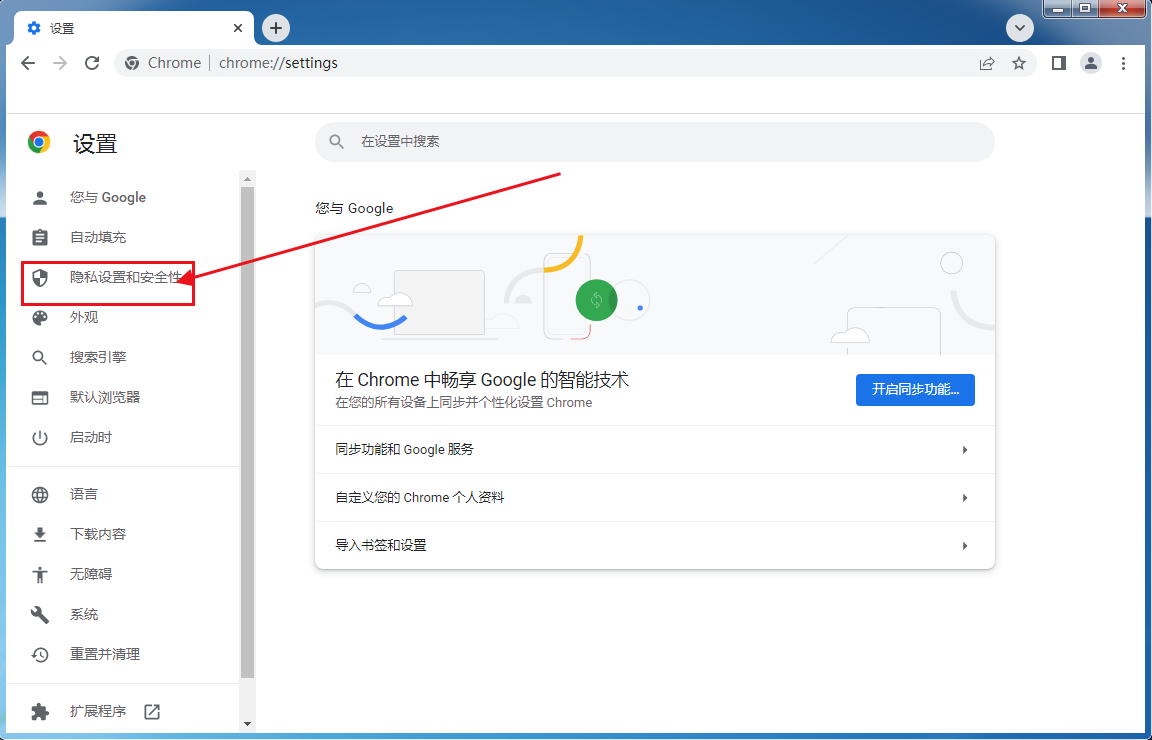Click the power icon for 启动时
Viewport: 1152px width, 740px height.
point(40,438)
